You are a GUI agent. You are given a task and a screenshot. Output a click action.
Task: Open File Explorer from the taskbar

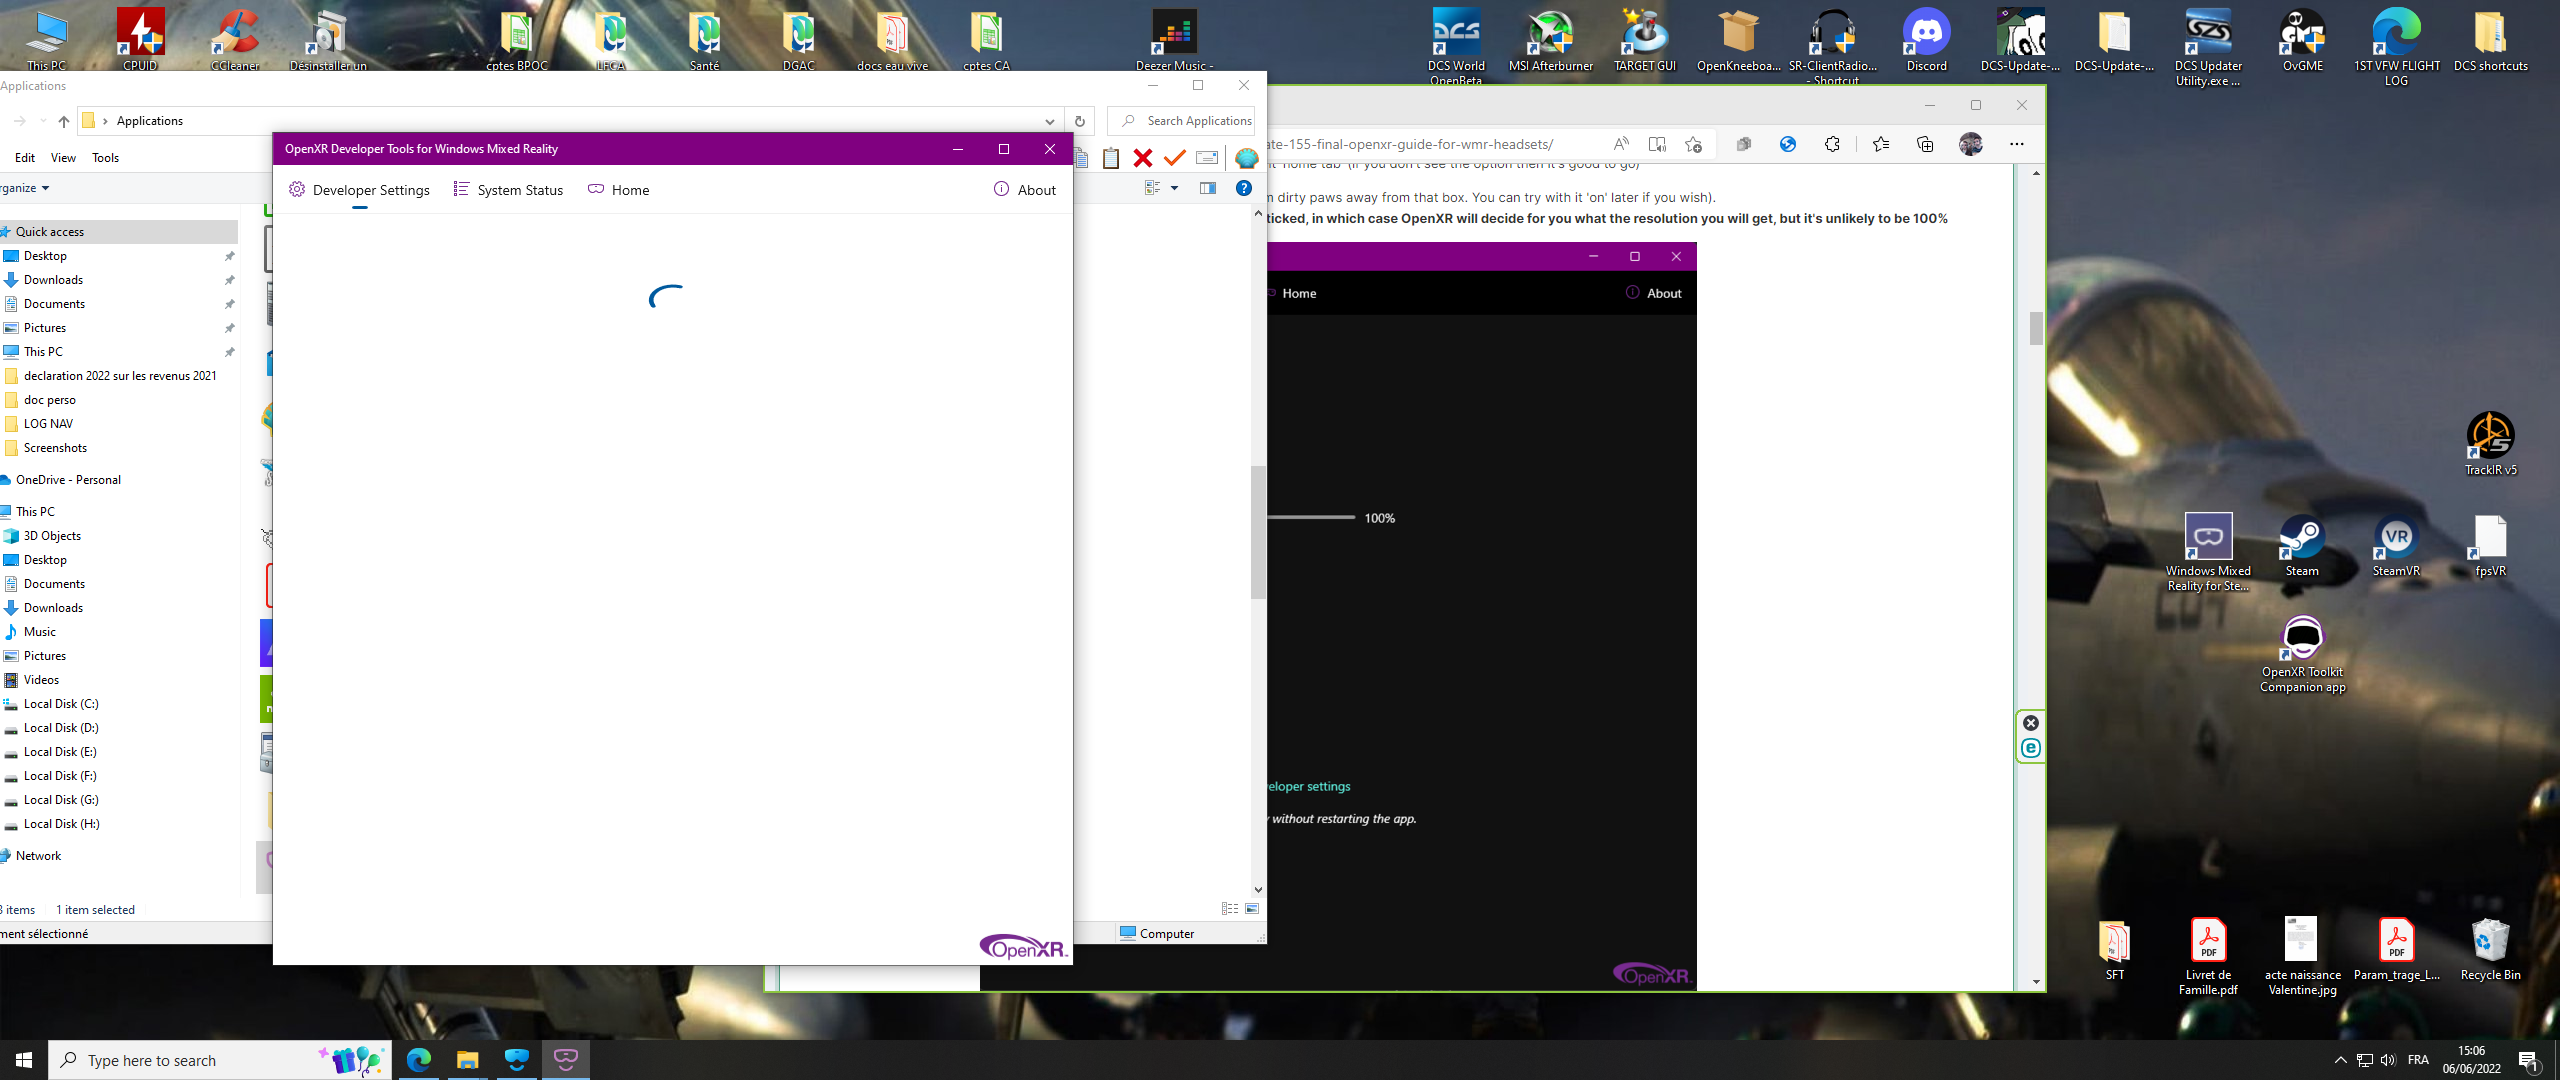(467, 1060)
